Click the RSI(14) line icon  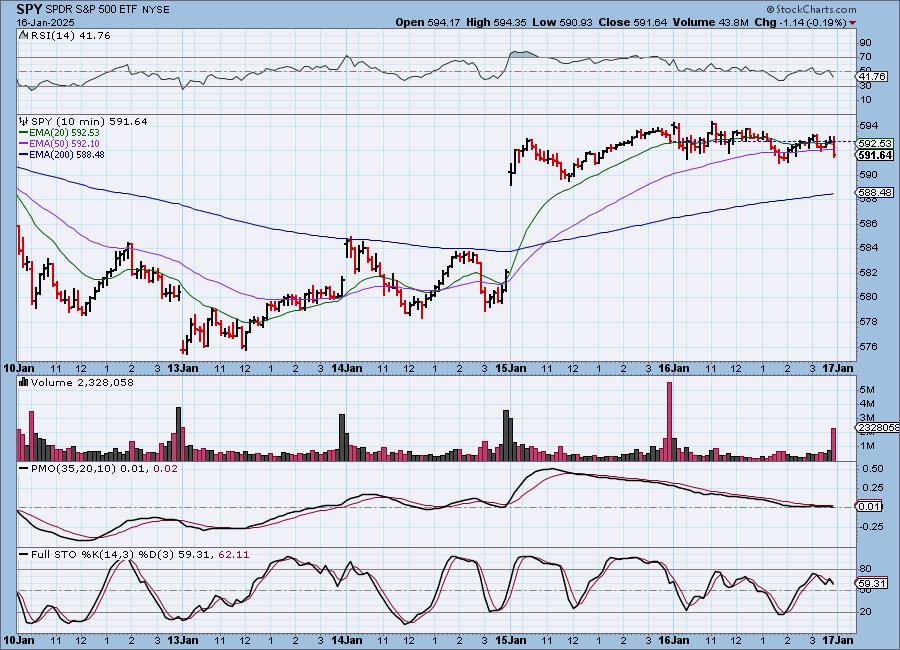[x=24, y=35]
